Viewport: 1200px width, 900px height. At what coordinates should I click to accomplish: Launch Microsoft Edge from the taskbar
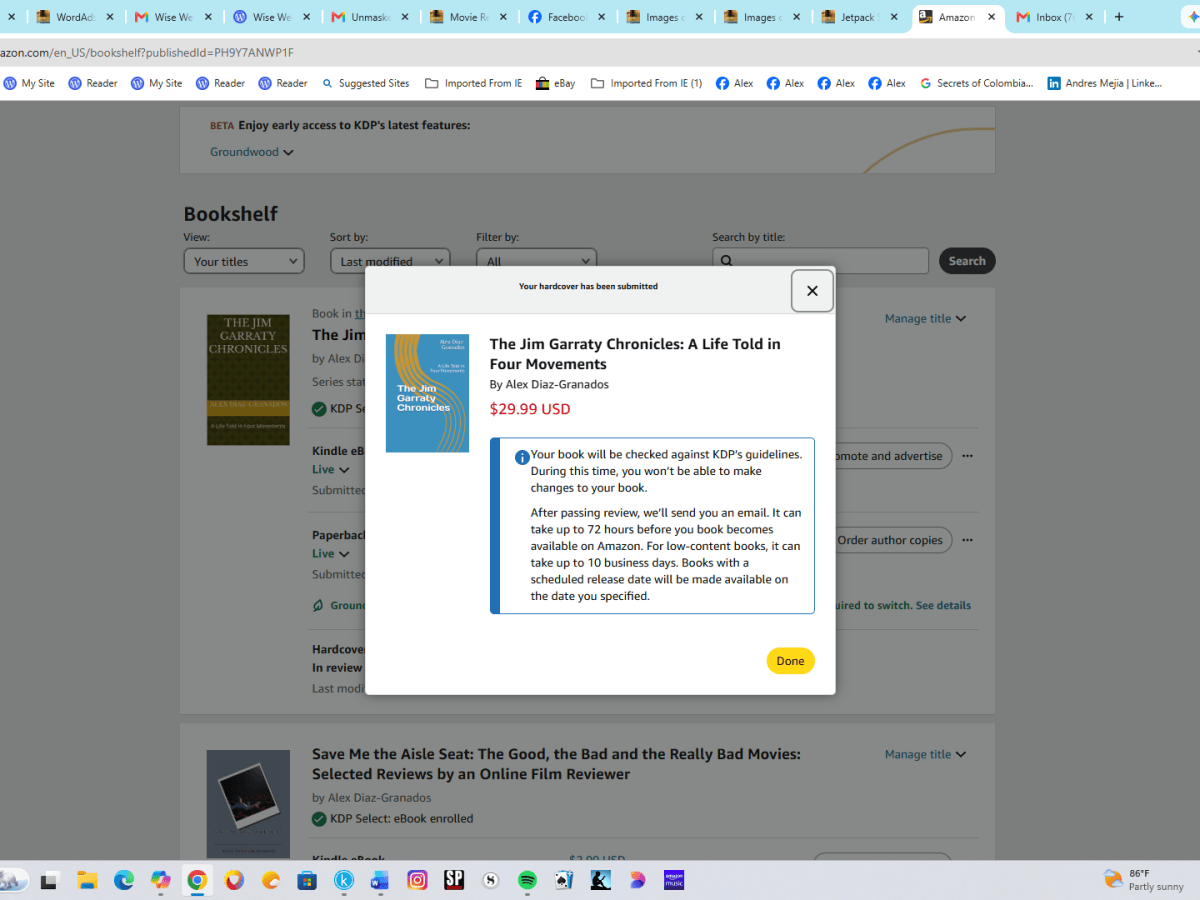(x=124, y=880)
